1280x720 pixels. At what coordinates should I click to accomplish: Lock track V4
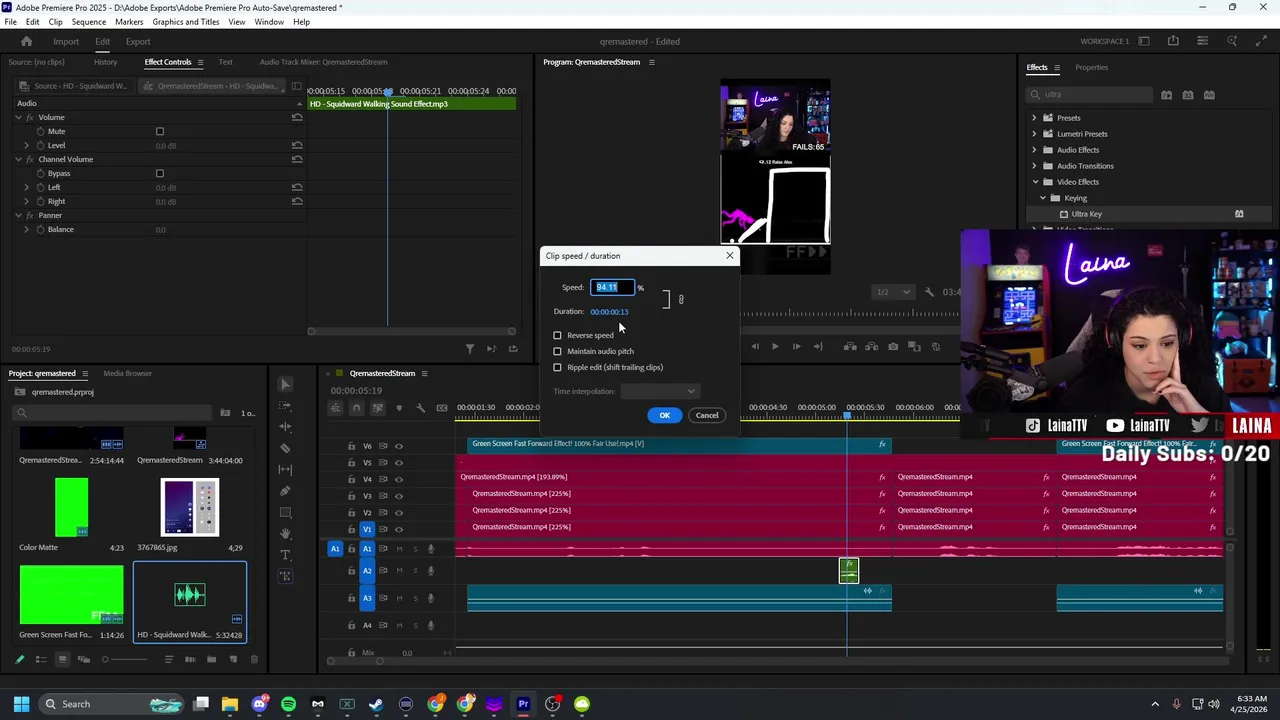[351, 479]
